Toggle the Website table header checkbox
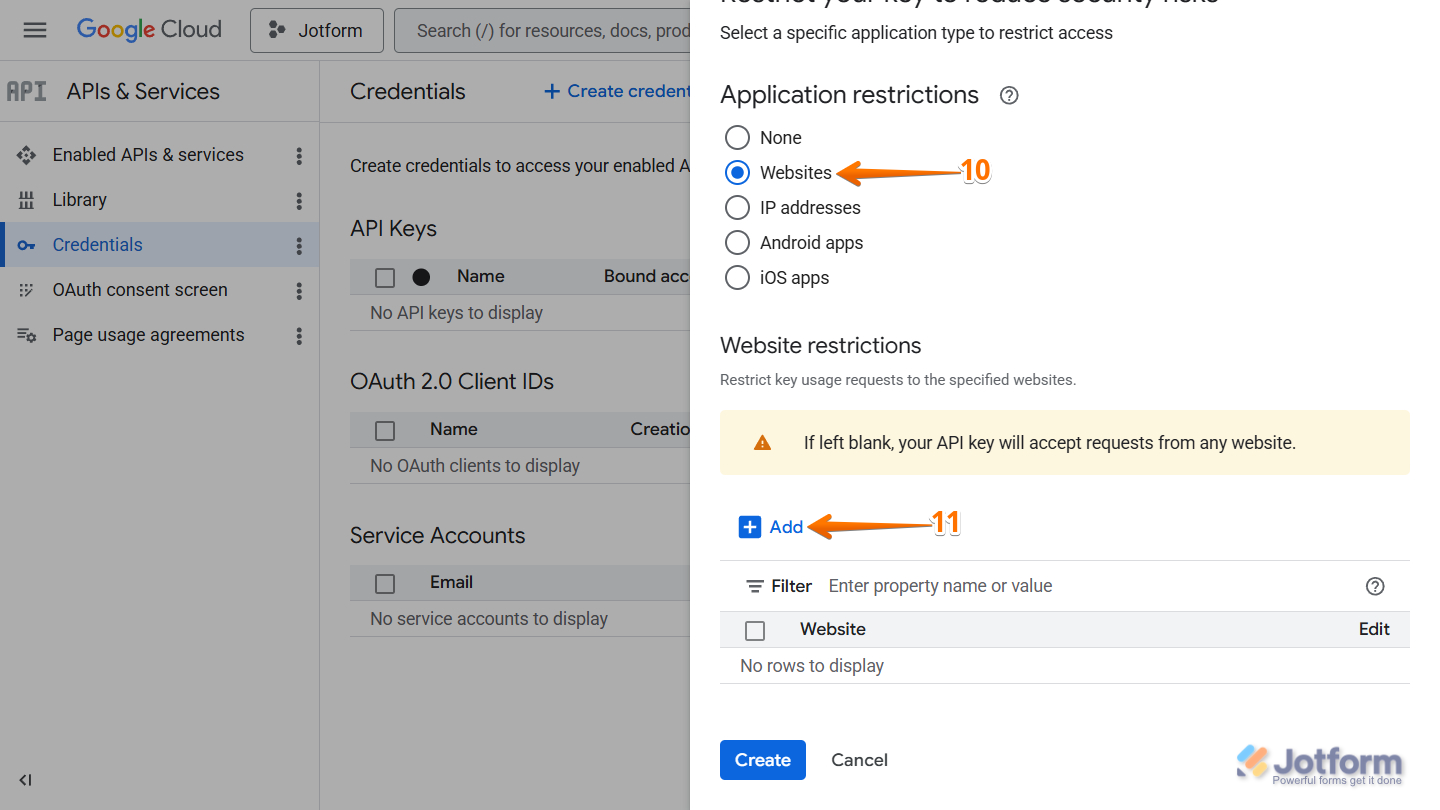Screen dimensions: 1440x810 755,630
